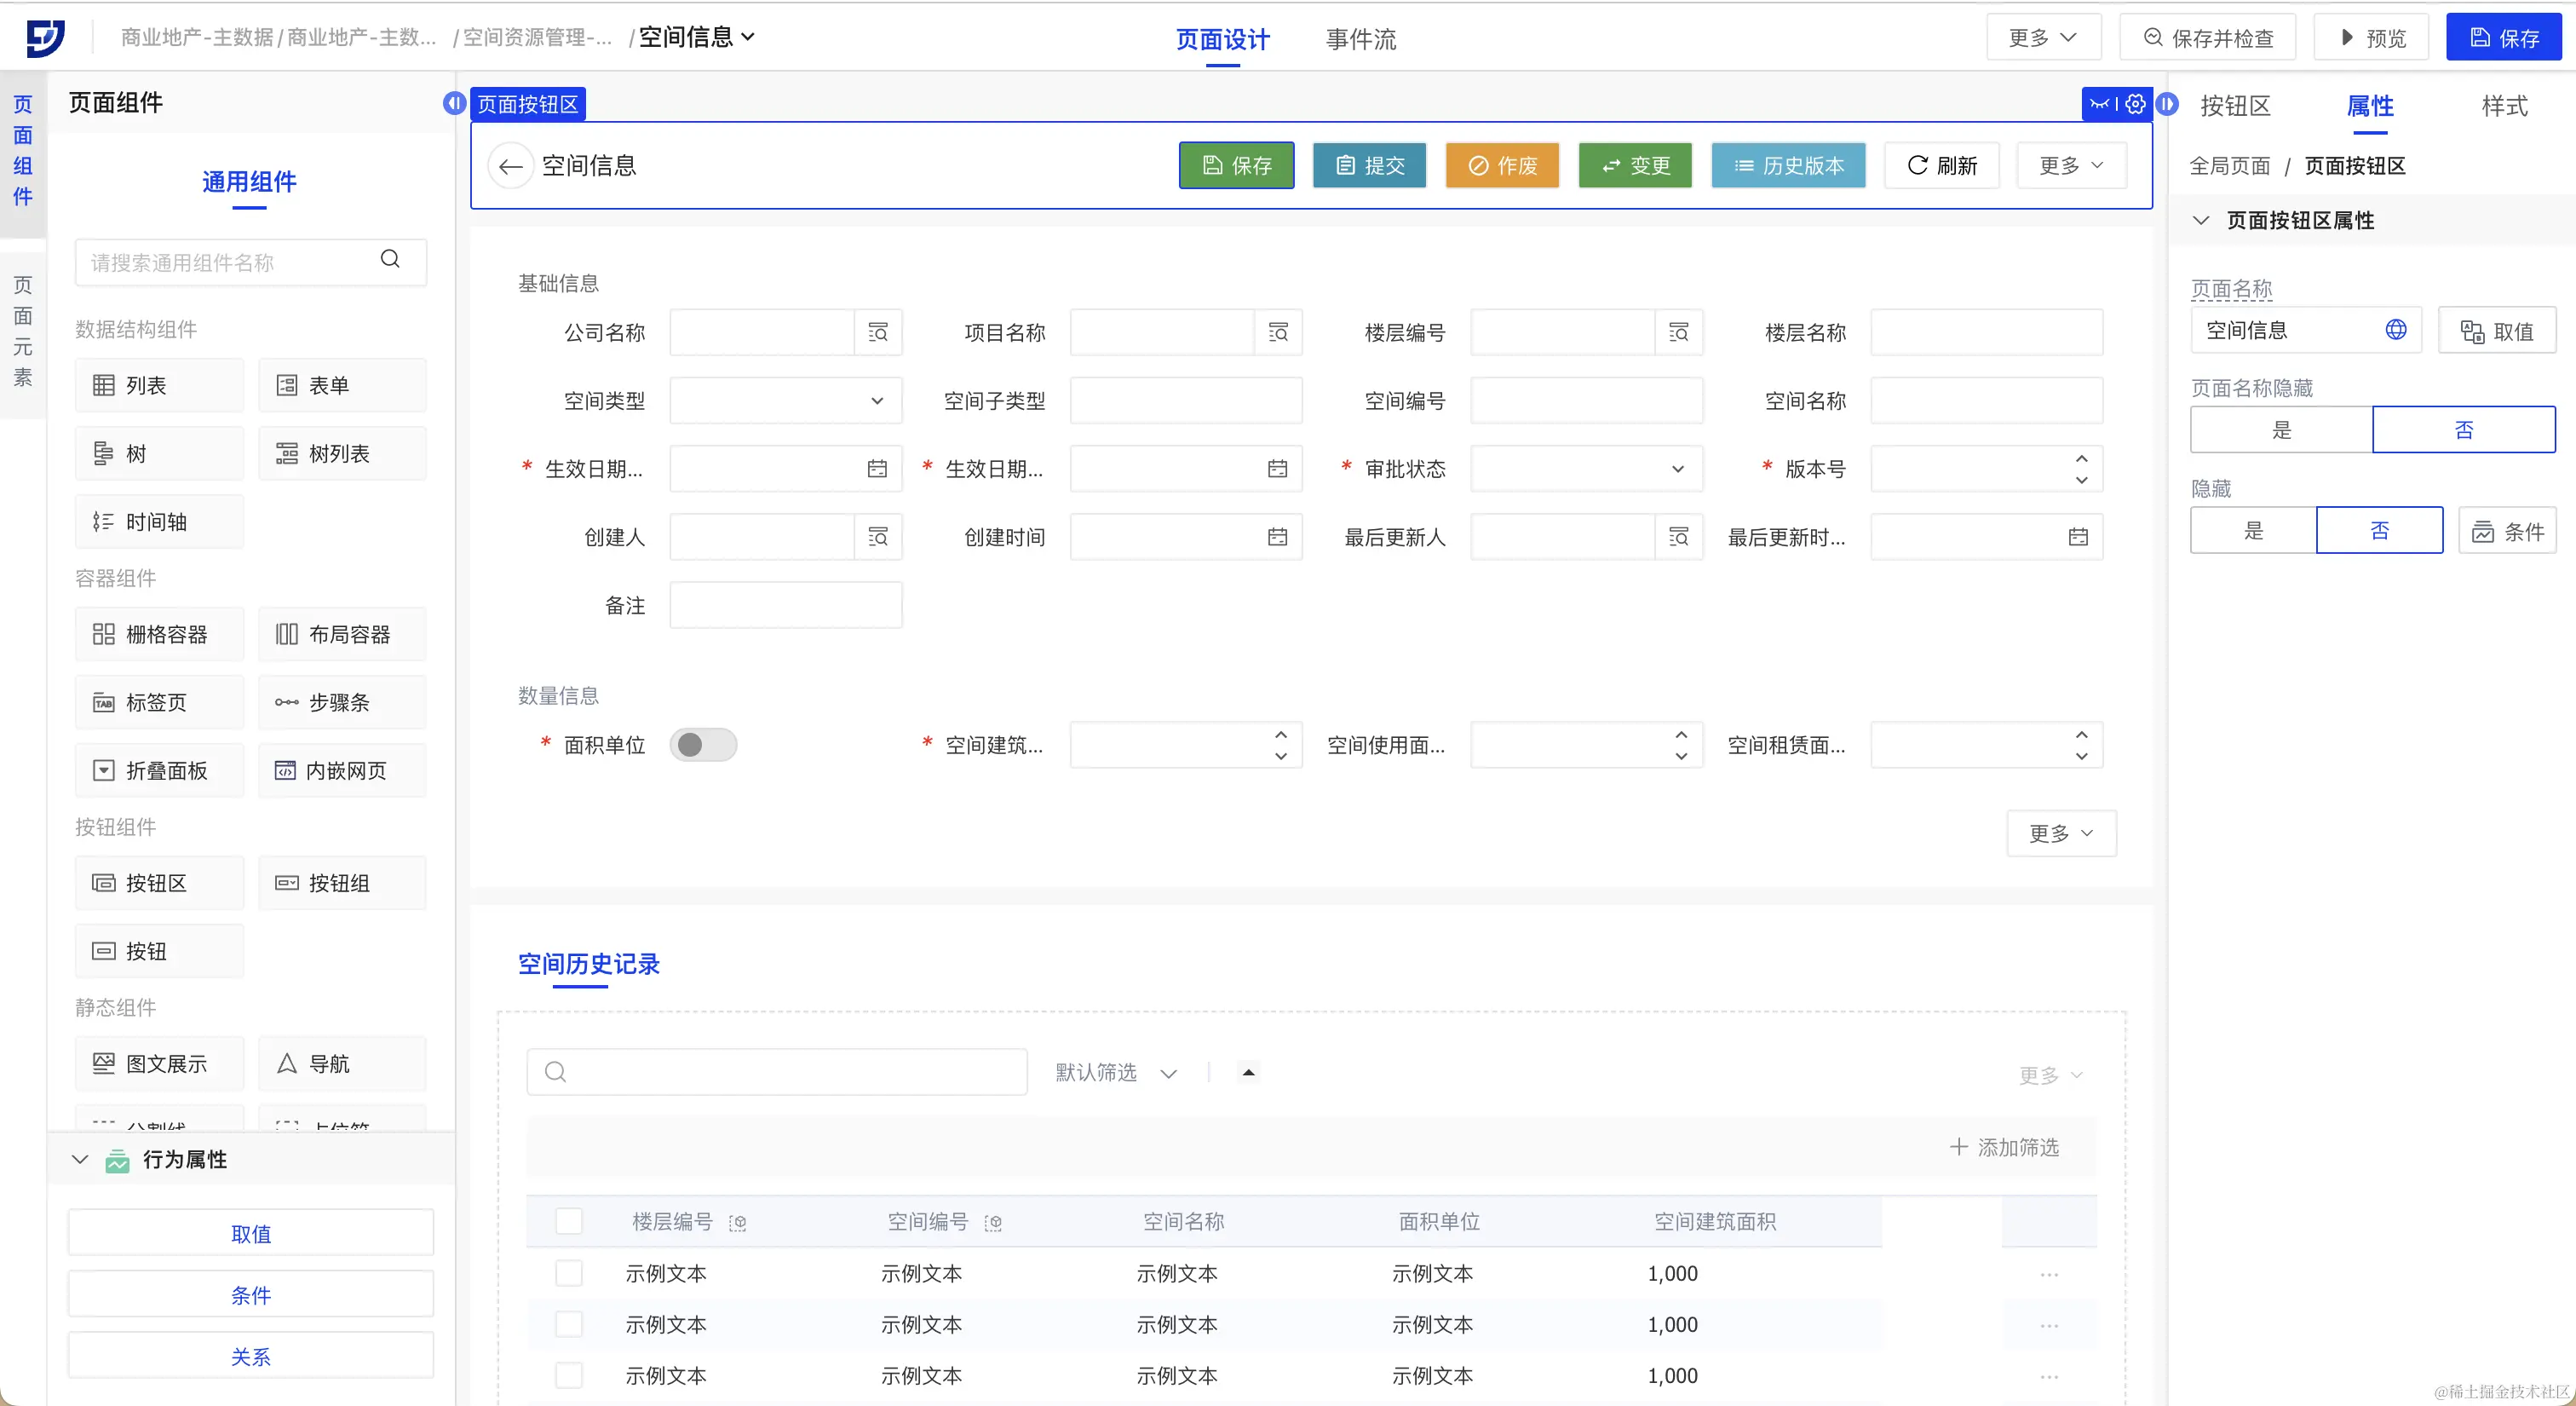The width and height of the screenshot is (2576, 1406).
Task: Click the 保存并检查 button
Action: point(2208,38)
